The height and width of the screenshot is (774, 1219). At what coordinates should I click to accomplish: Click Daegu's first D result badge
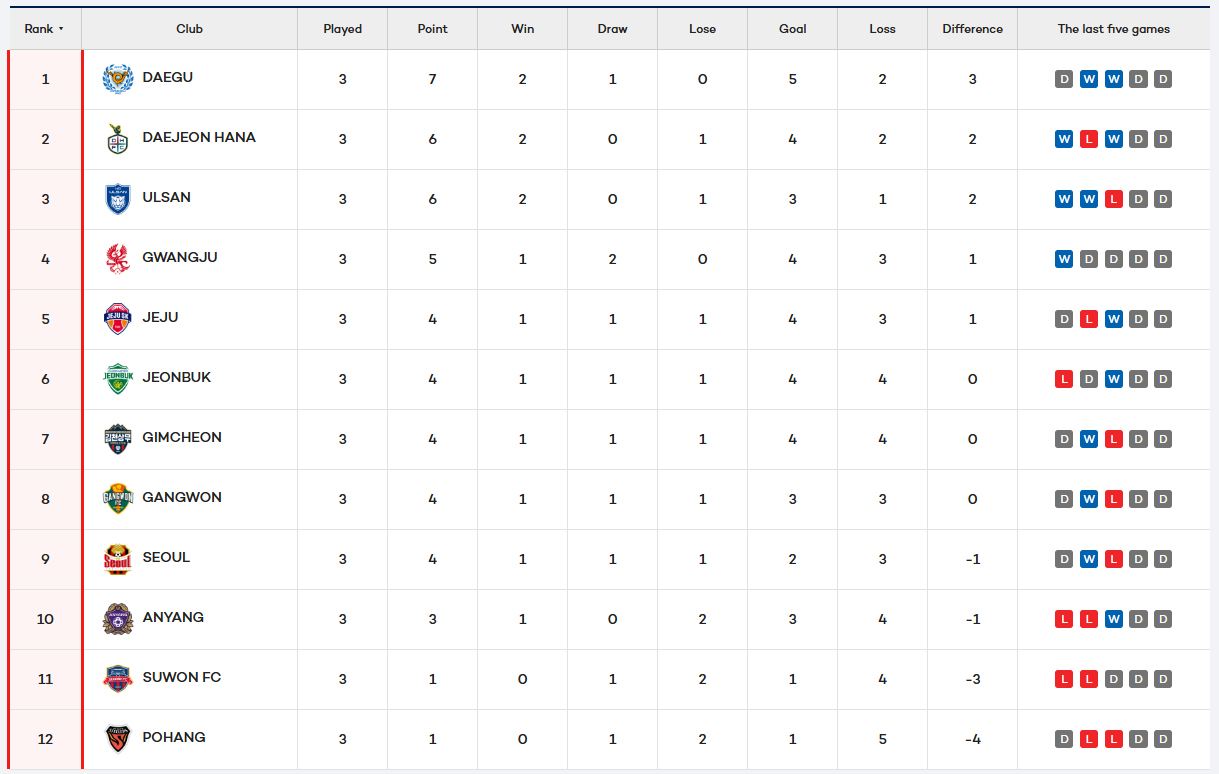[x=1064, y=79]
